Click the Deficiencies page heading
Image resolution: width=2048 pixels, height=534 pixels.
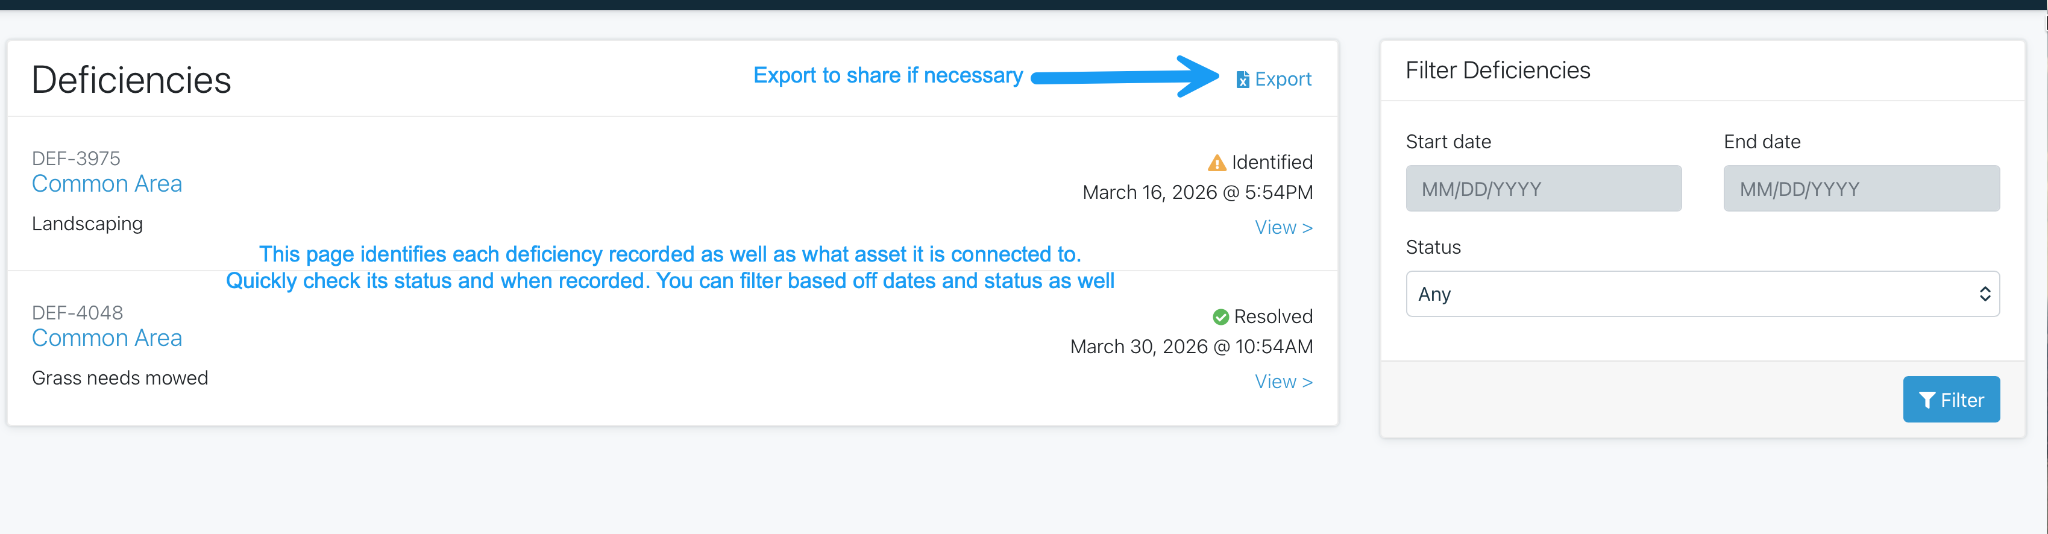pyautogui.click(x=132, y=80)
